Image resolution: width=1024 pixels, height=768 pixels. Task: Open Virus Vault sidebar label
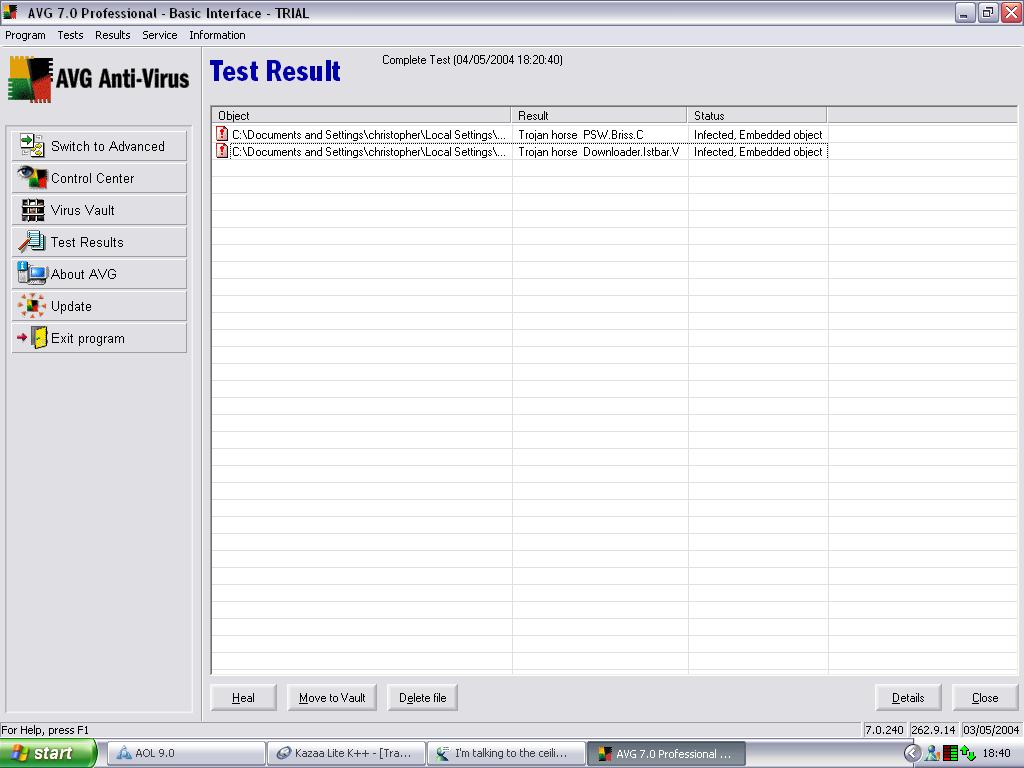point(82,210)
